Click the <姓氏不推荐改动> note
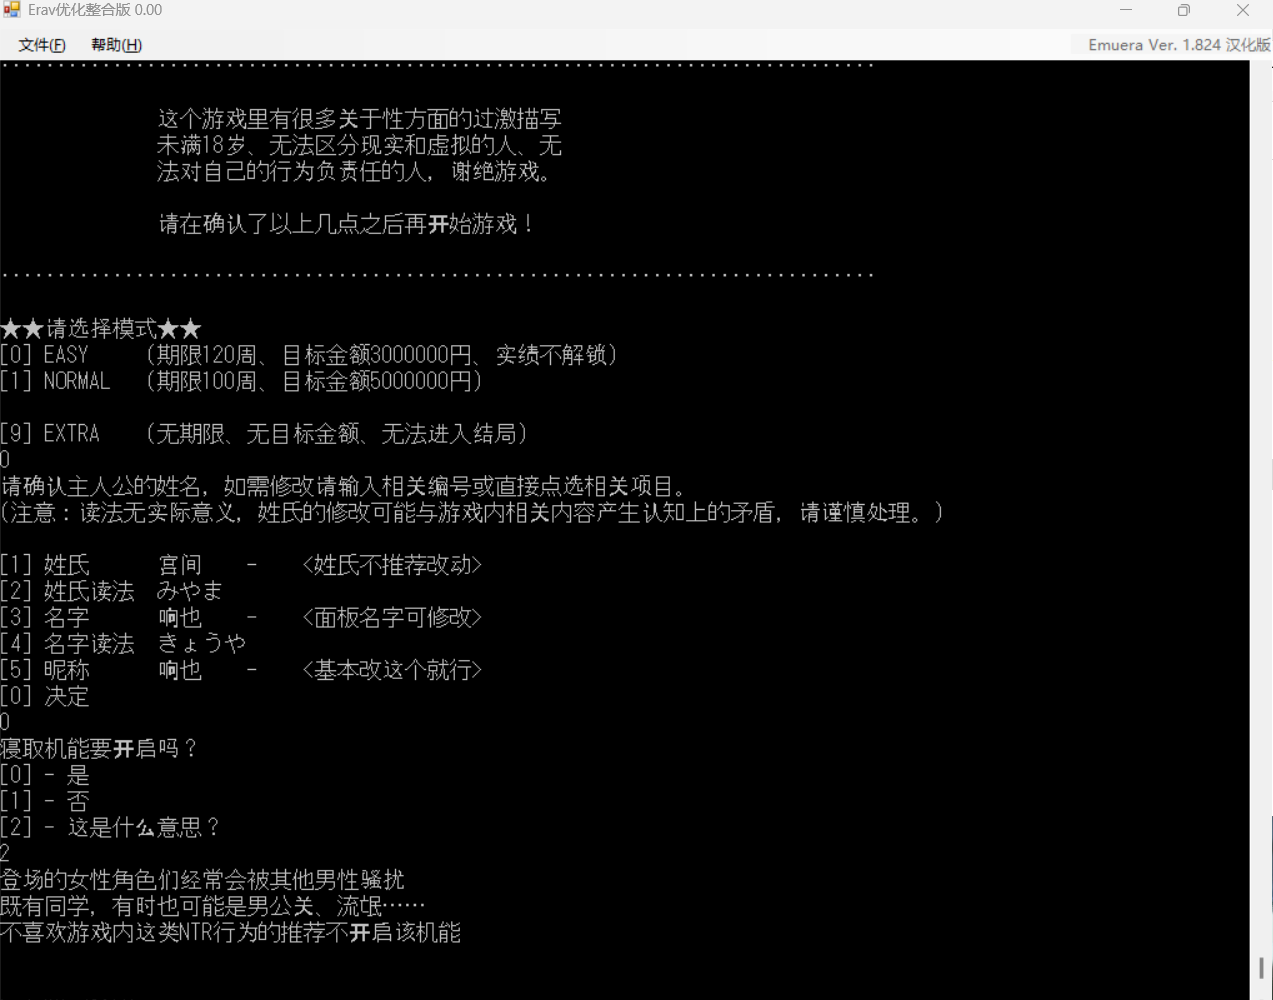1273x1000 pixels. click(392, 565)
